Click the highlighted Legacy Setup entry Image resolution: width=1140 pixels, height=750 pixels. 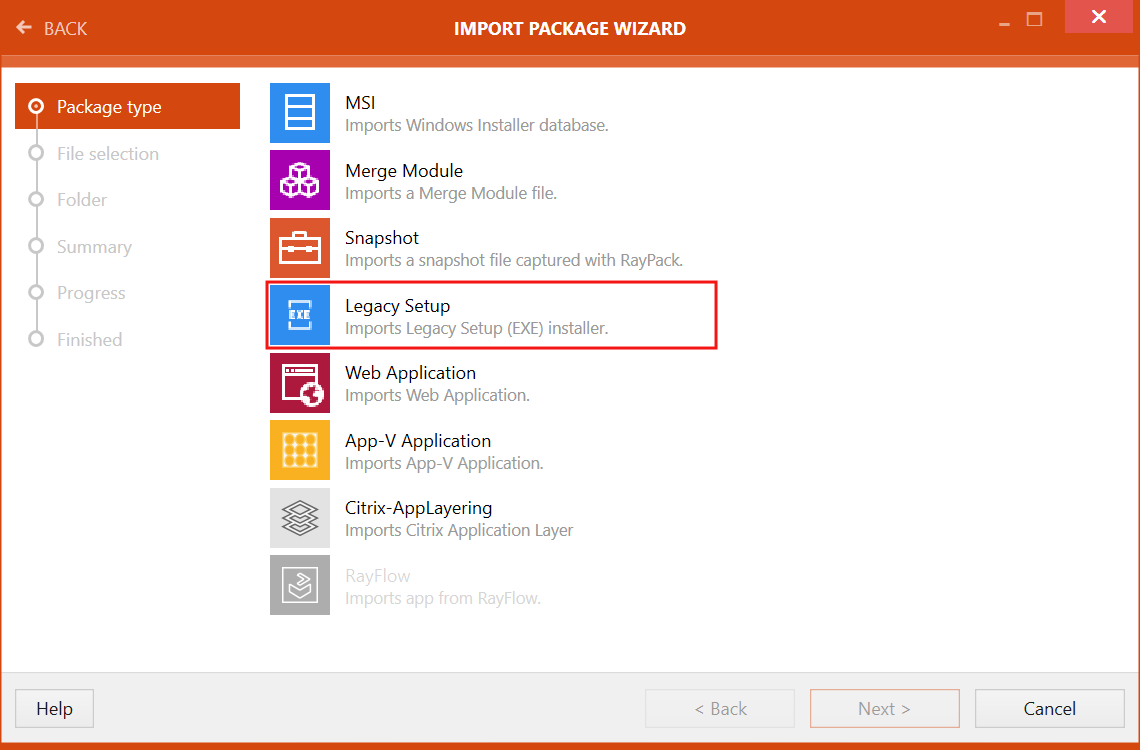tap(491, 315)
